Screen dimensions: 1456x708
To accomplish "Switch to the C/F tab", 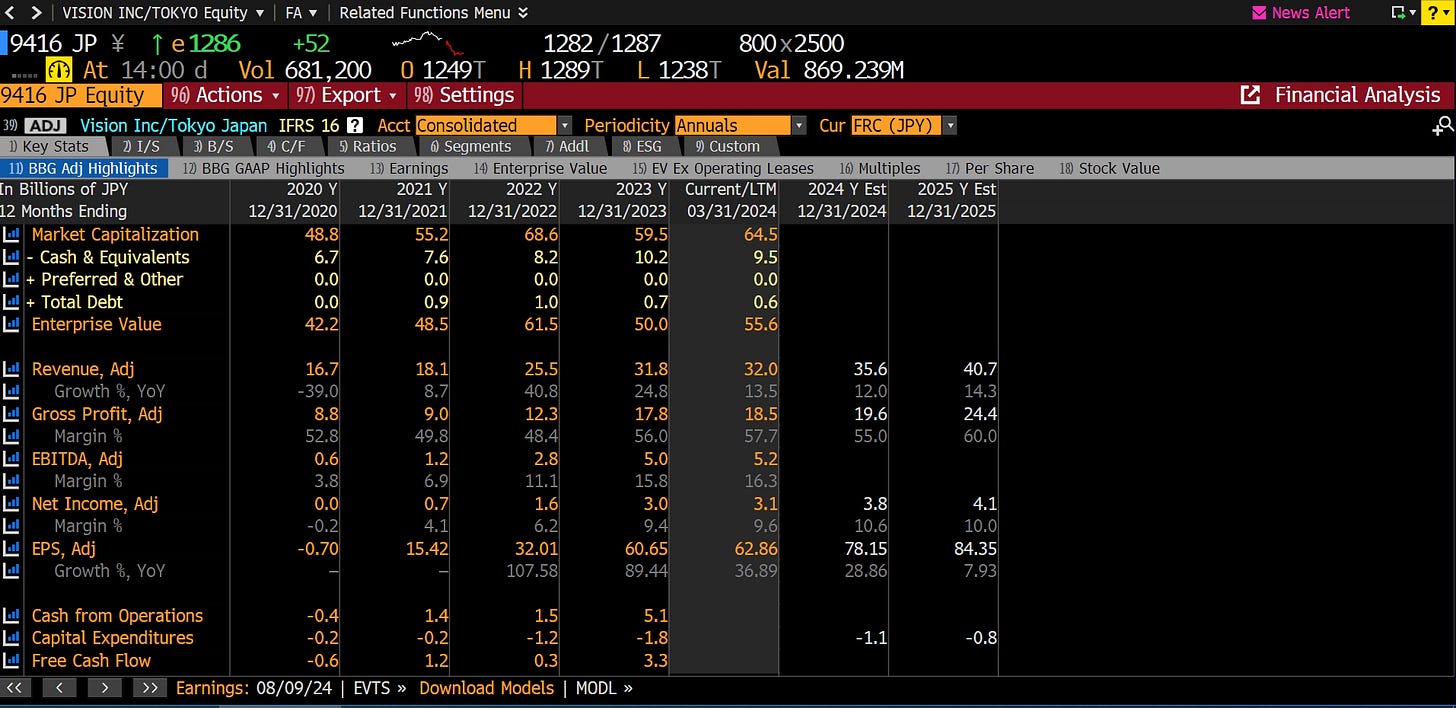I will pos(286,146).
